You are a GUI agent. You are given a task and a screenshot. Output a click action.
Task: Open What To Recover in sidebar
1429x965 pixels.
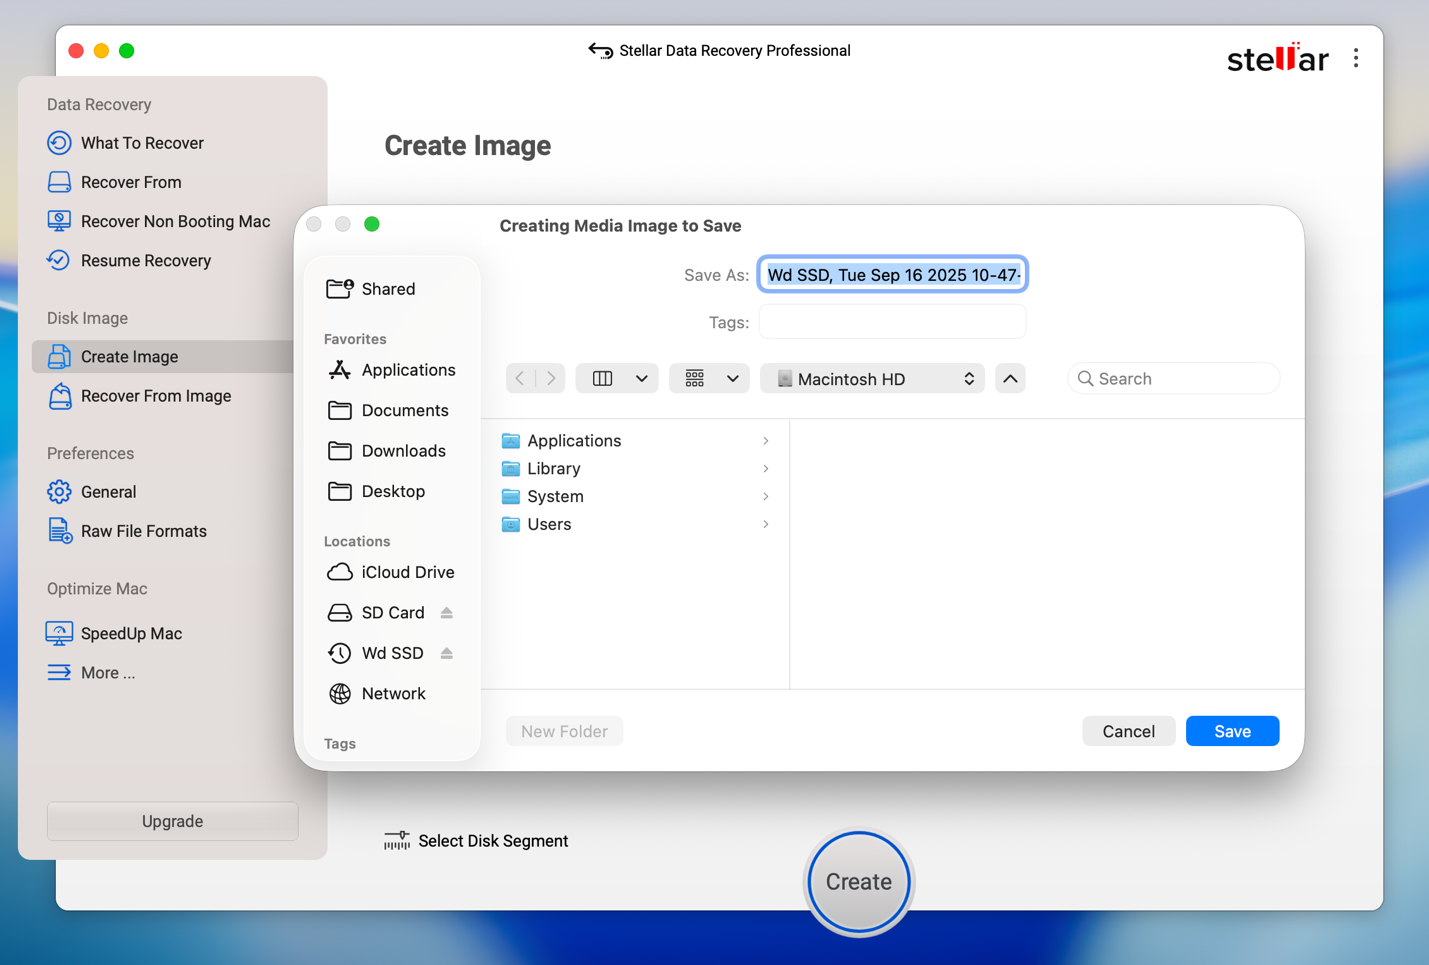click(141, 143)
